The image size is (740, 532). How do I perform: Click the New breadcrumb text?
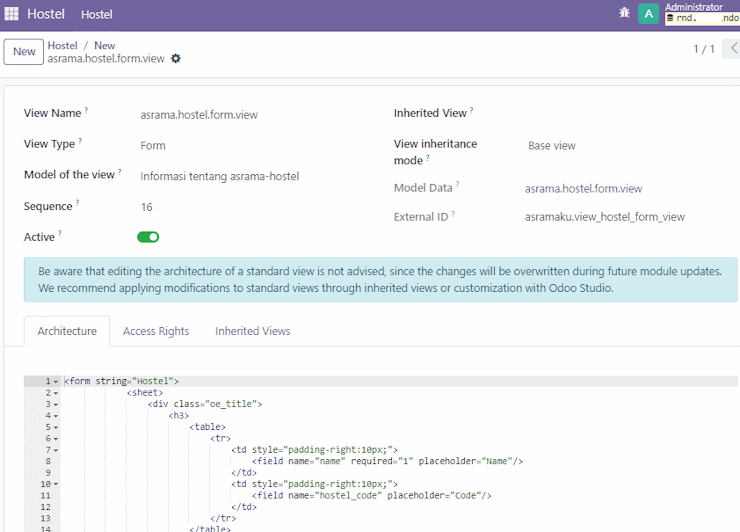pos(105,45)
